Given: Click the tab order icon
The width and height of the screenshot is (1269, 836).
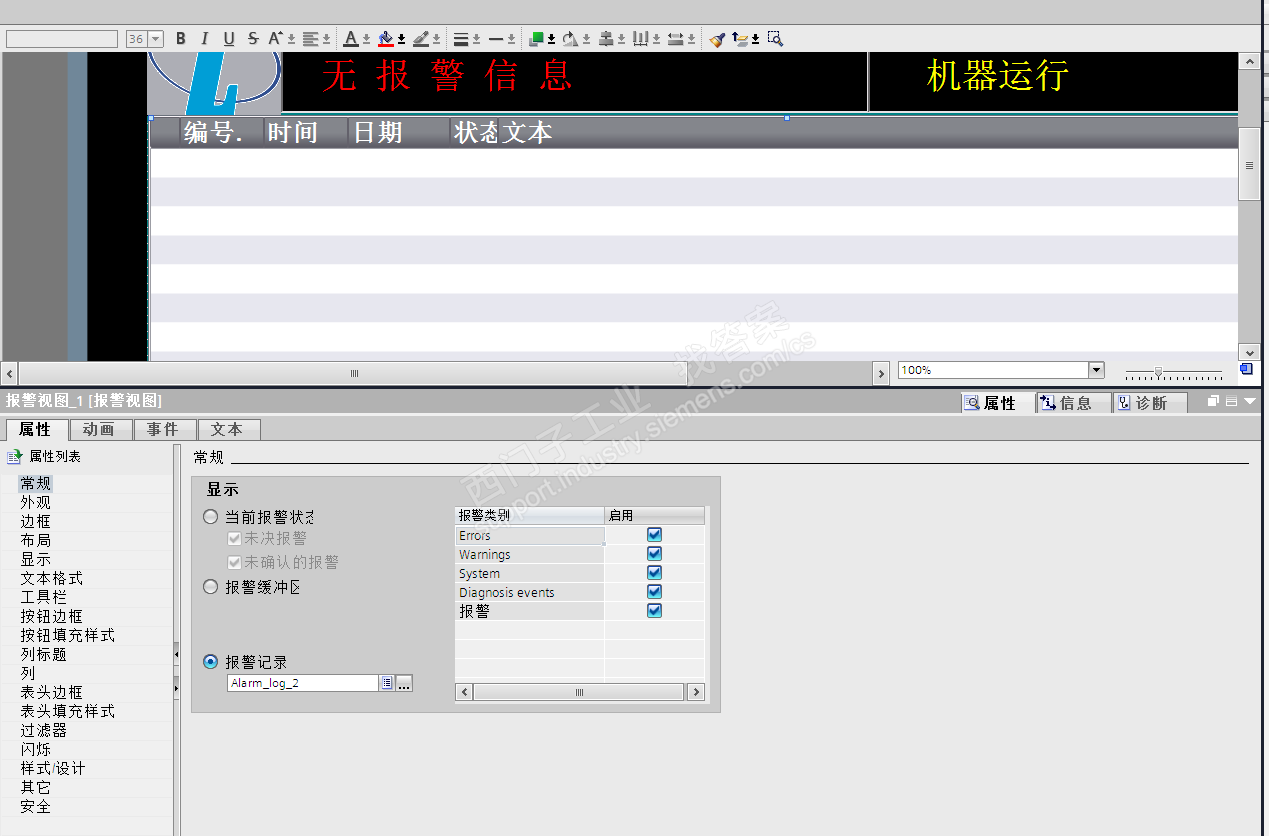Looking at the screenshot, I should (x=740, y=39).
